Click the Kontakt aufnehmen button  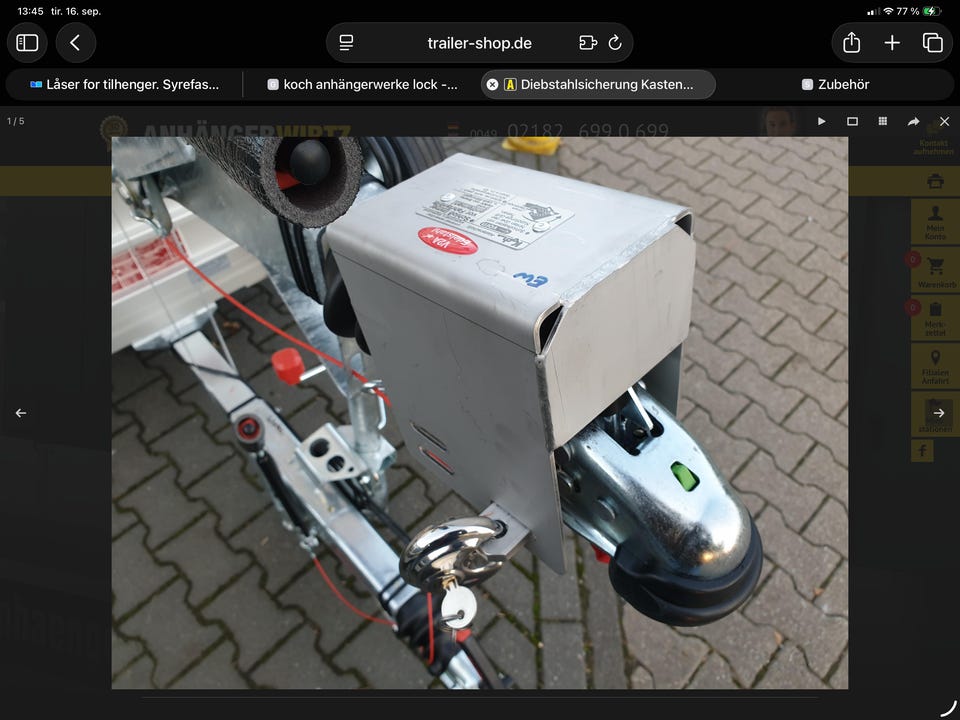[x=934, y=138]
